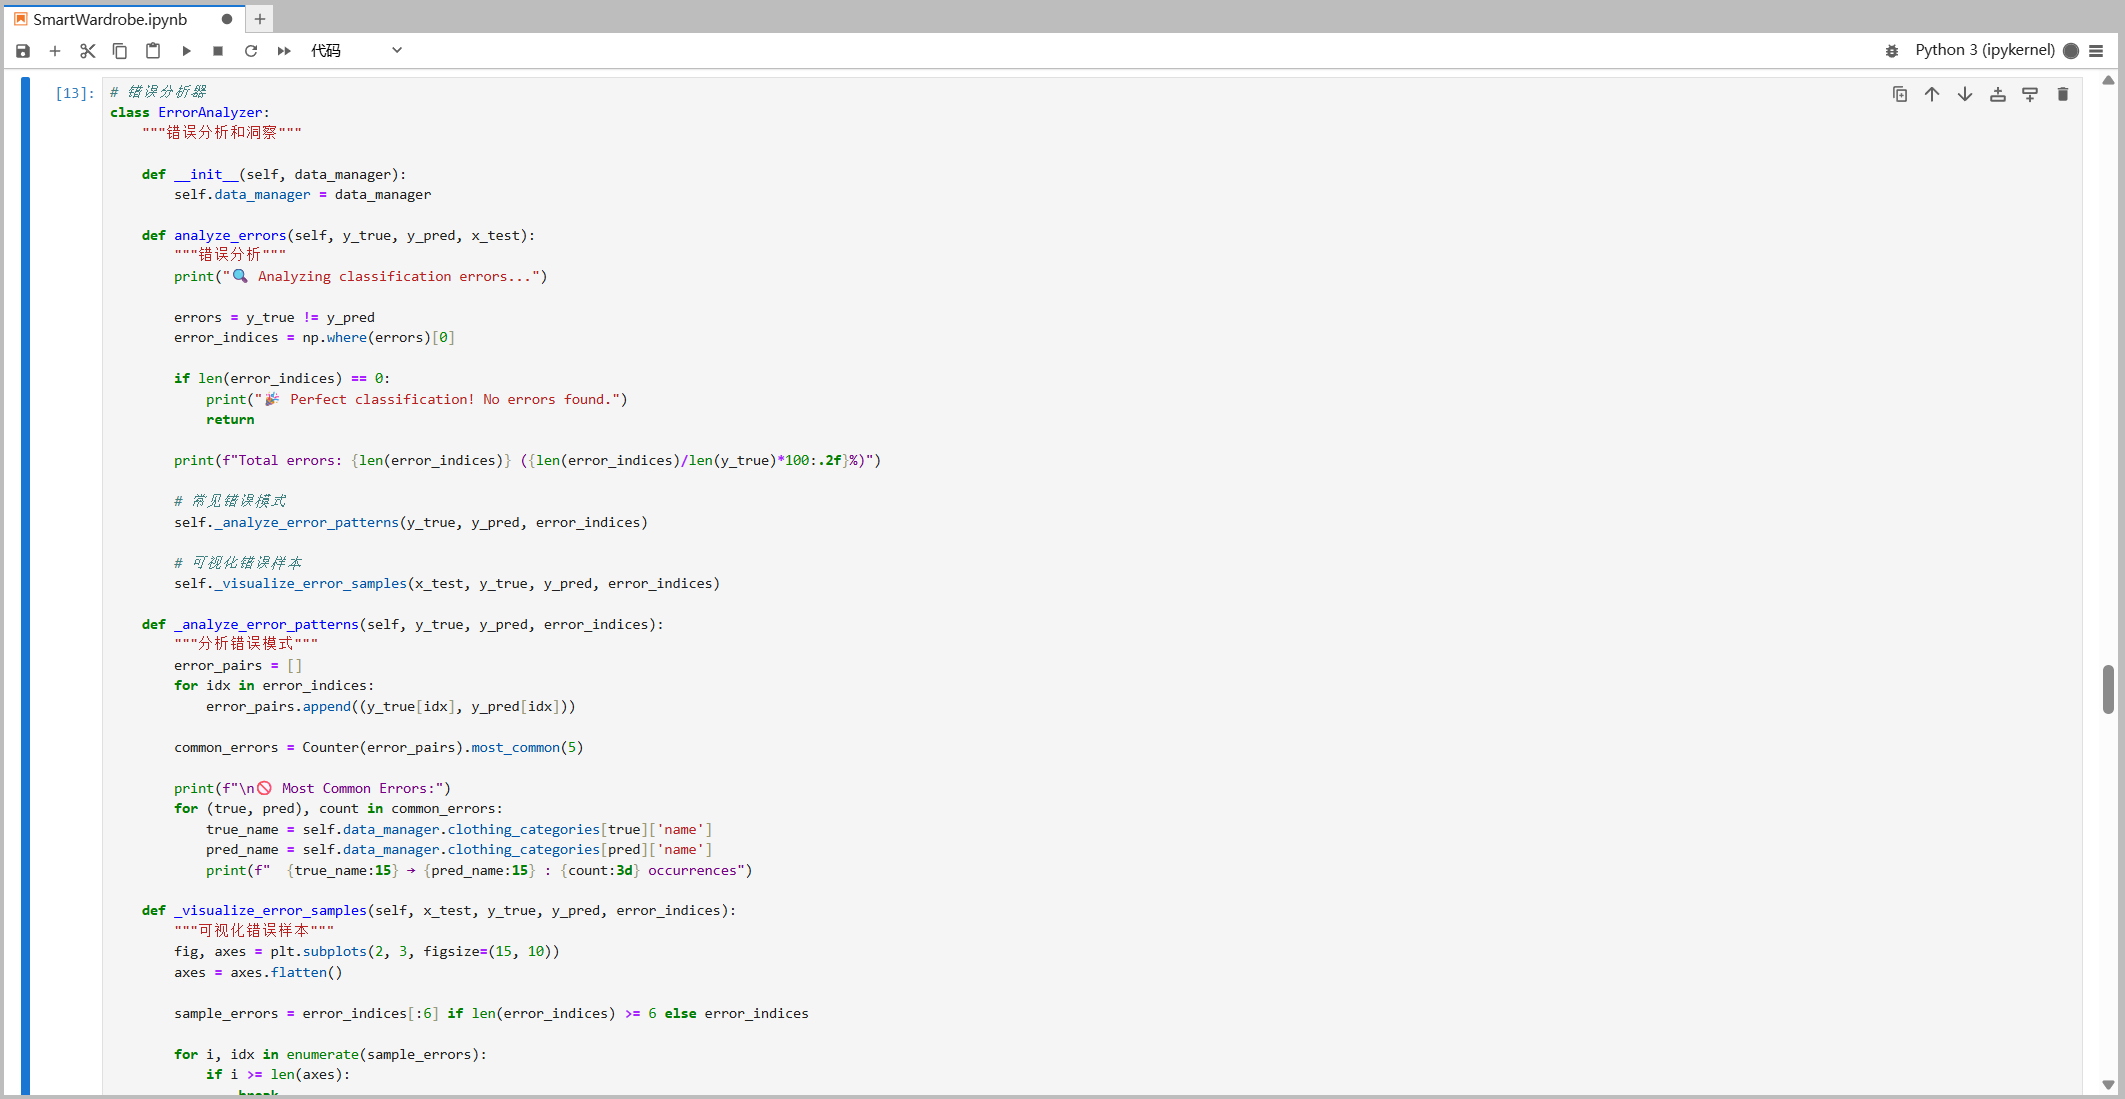Insert a new cell below with the plus icon

click(x=55, y=51)
